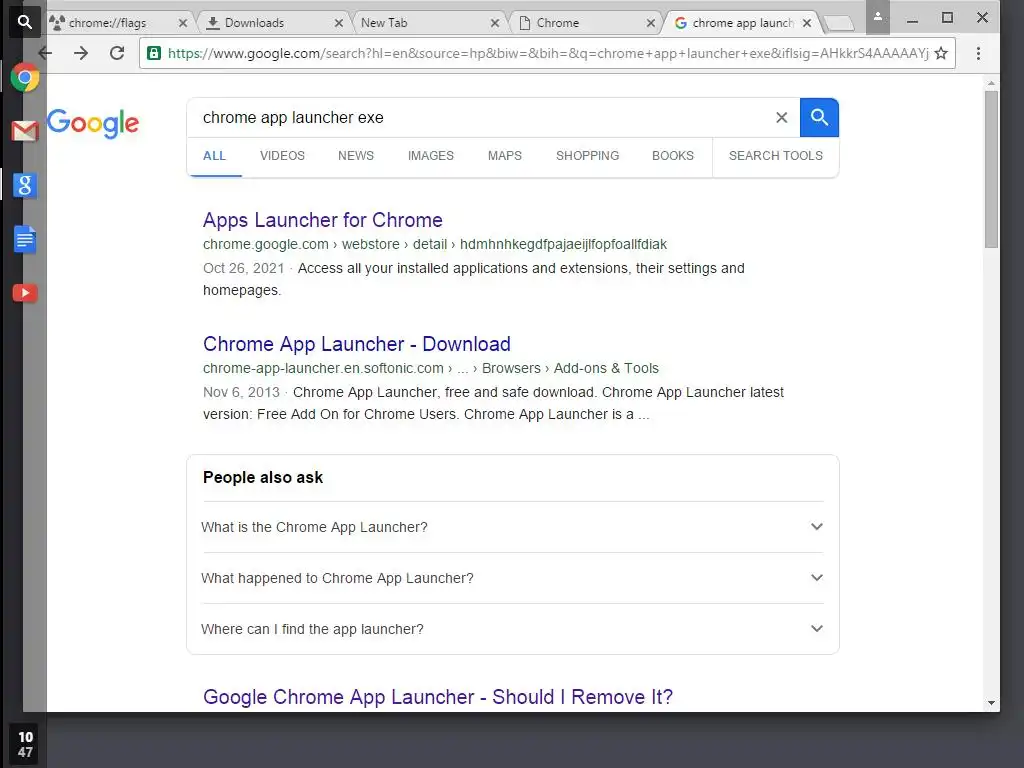Screen dimensions: 1024x768
Task: Close the chrome app launcher search tab
Action: point(807,23)
